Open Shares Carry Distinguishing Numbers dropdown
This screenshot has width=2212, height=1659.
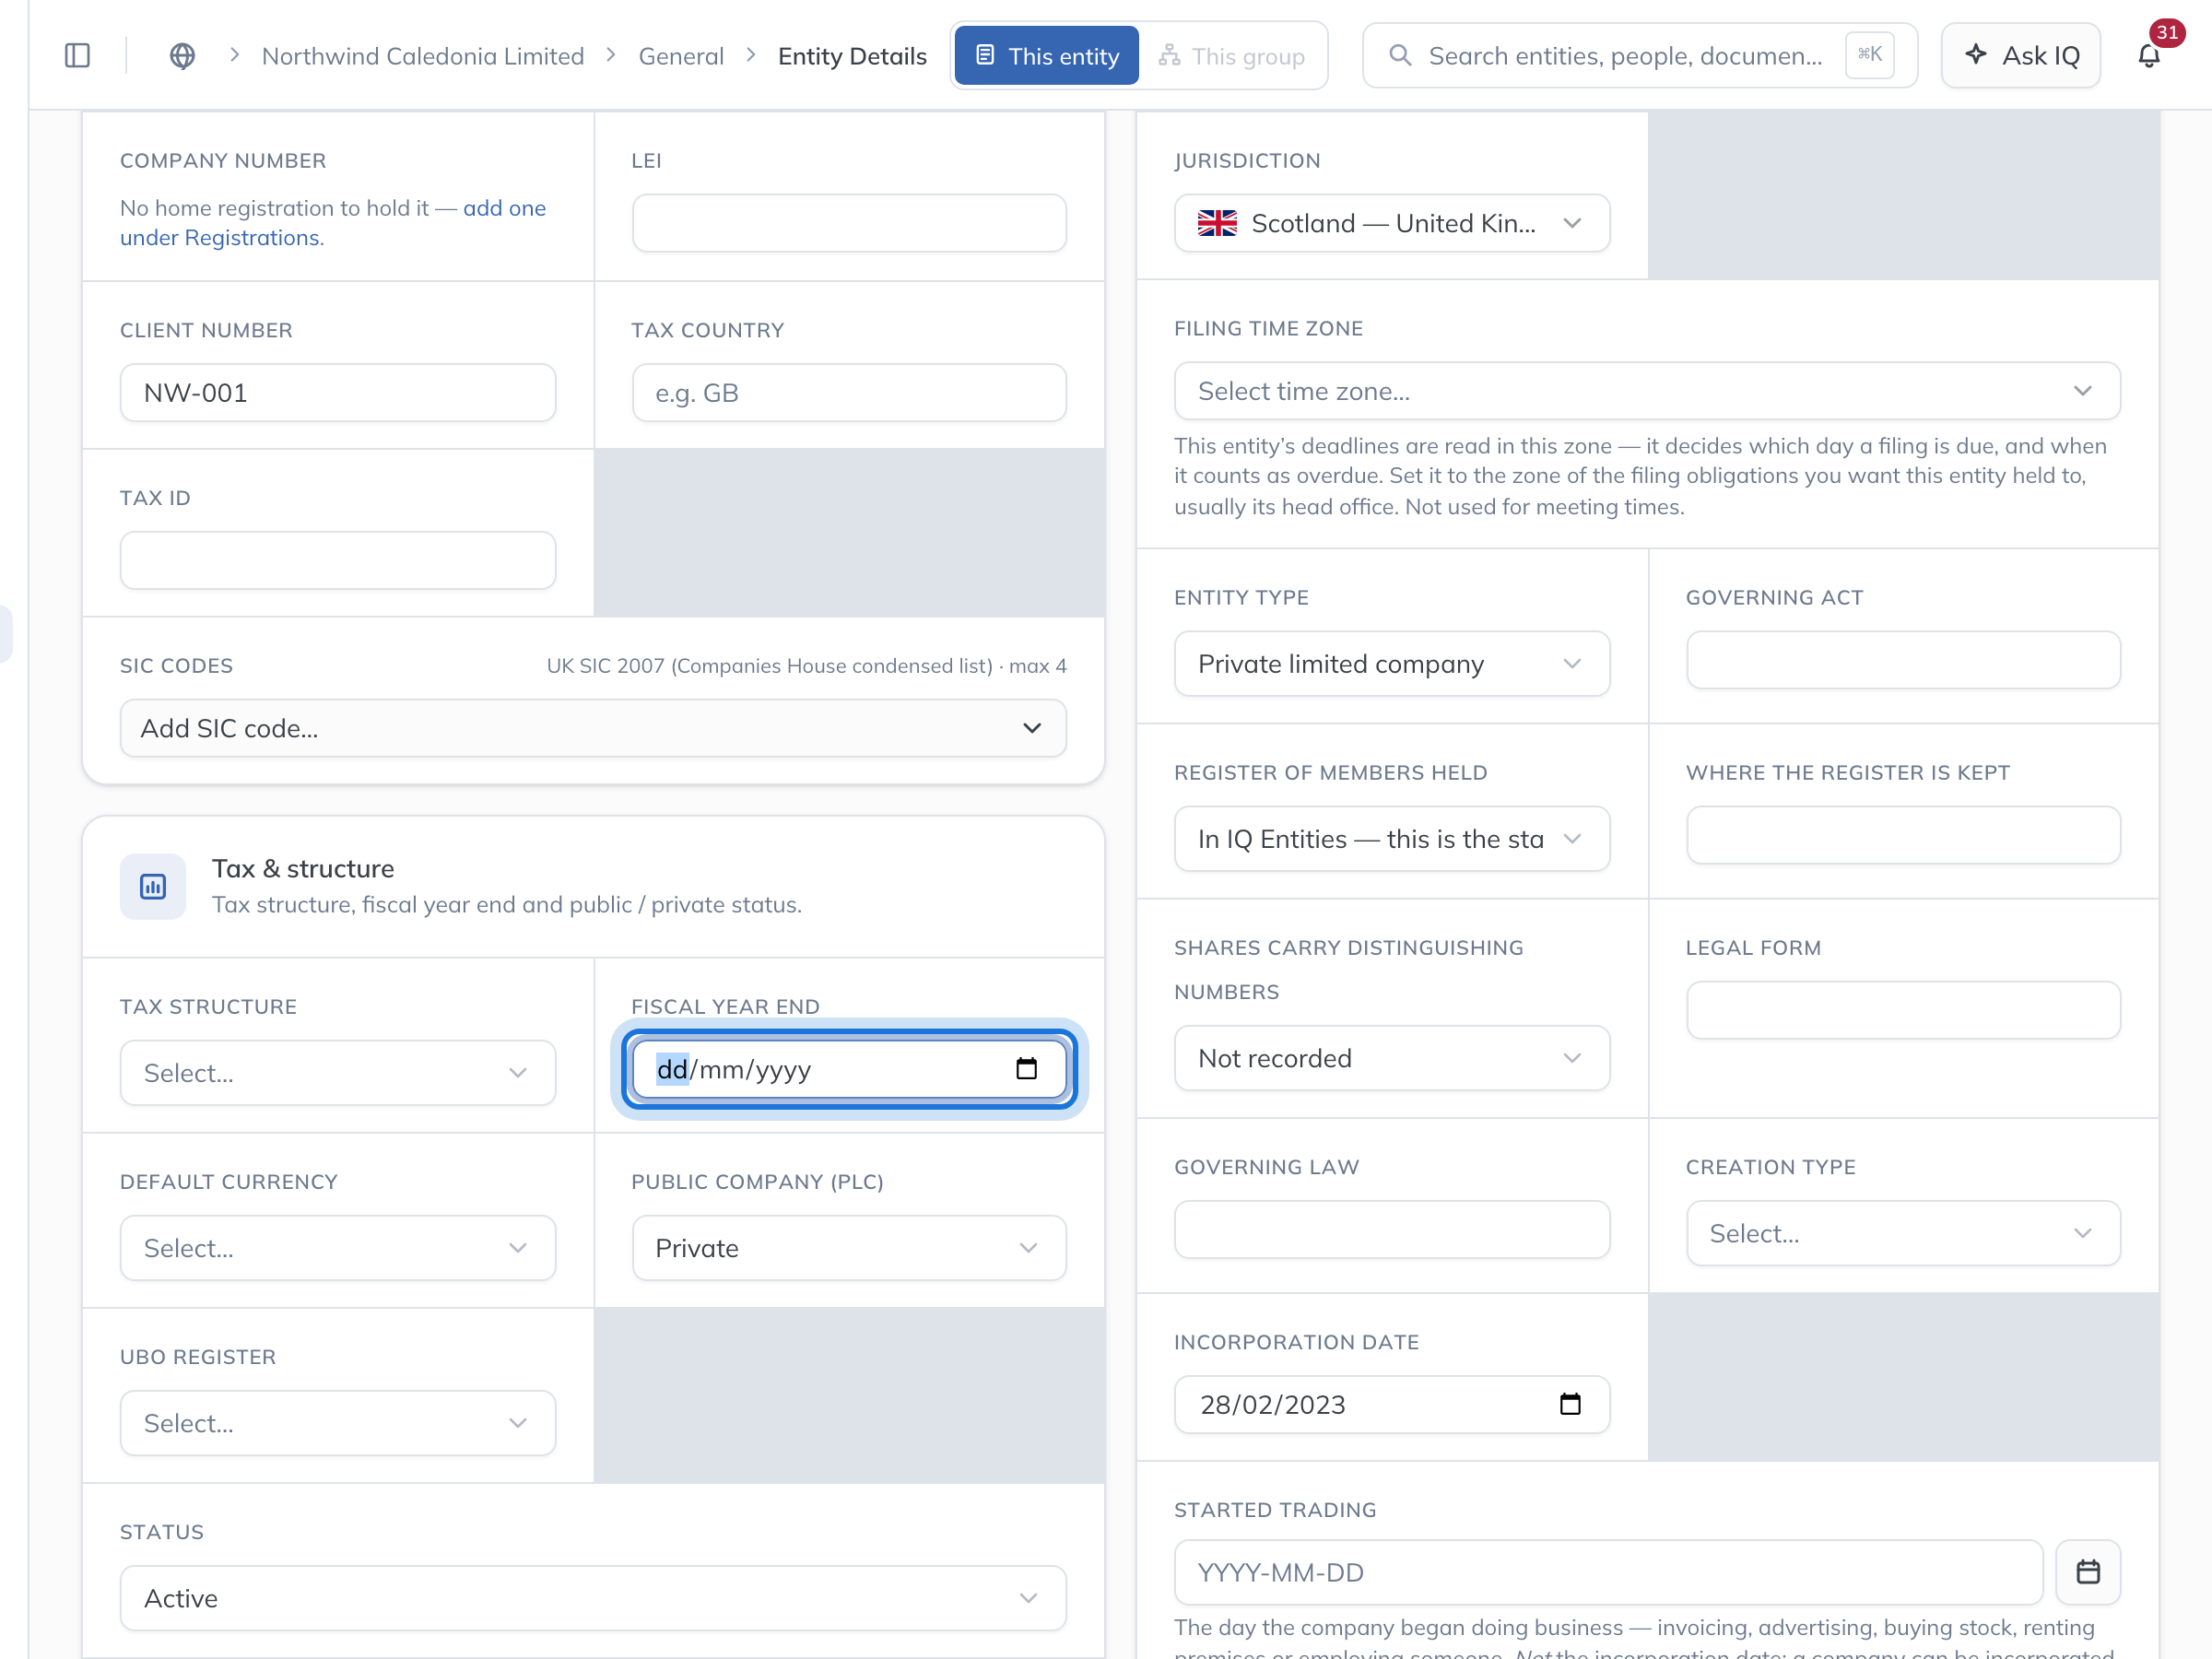coord(1391,1058)
